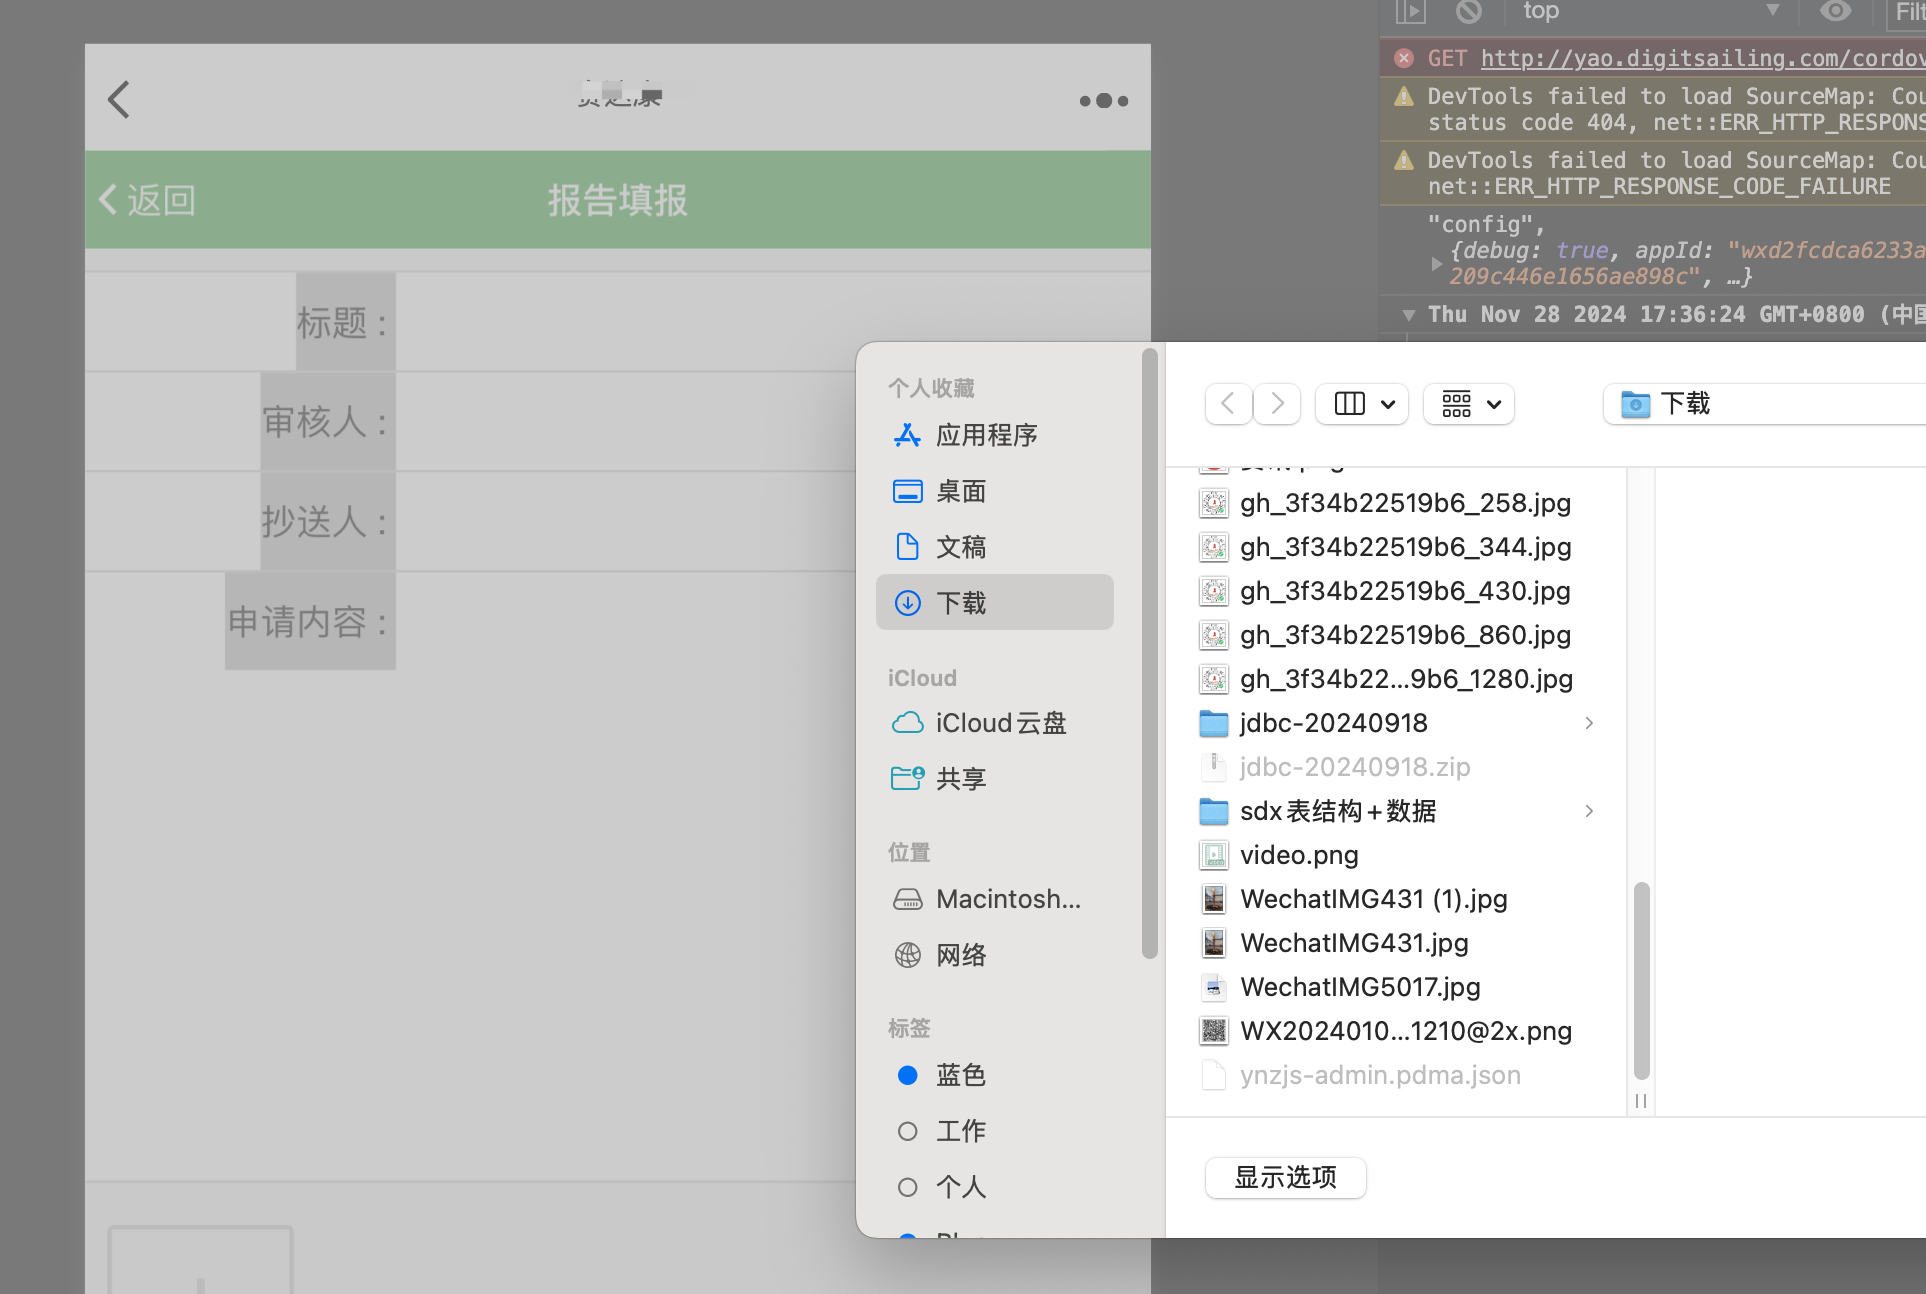
Task: Select the 工作 tag circle
Action: pyautogui.click(x=908, y=1131)
